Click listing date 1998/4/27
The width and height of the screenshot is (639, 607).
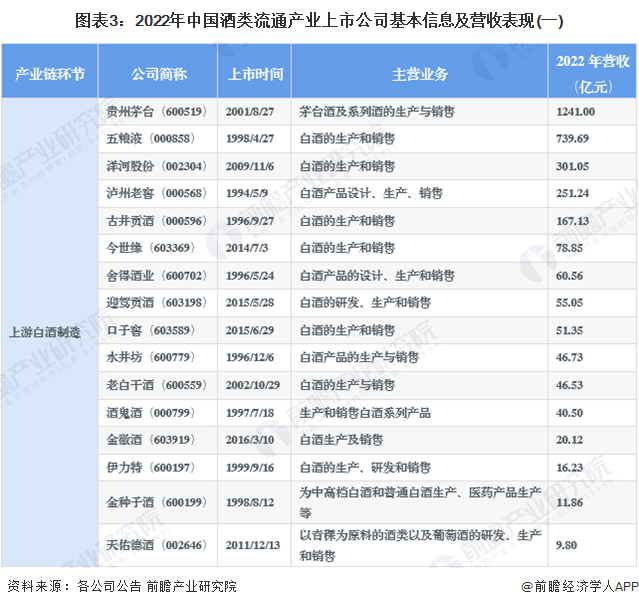pyautogui.click(x=250, y=139)
